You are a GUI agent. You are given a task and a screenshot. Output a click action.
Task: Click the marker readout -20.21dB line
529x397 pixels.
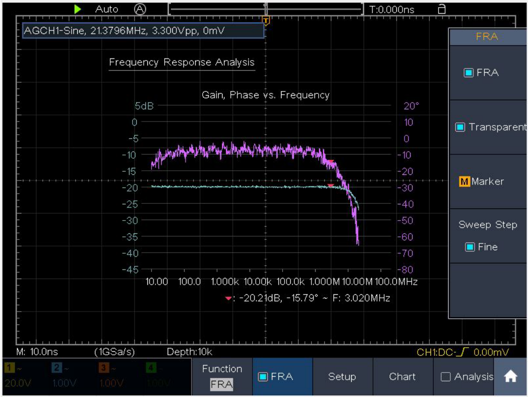tap(308, 298)
